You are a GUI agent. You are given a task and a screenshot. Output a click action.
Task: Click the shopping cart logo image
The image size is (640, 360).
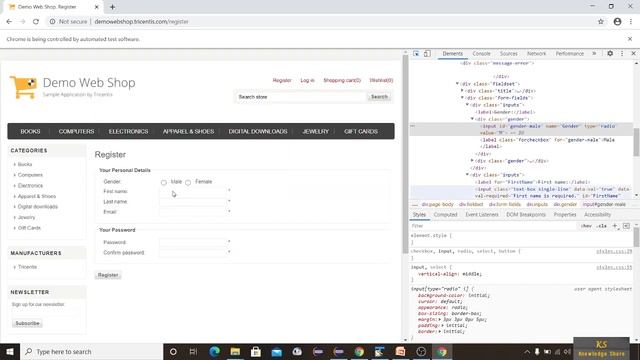coord(23,87)
